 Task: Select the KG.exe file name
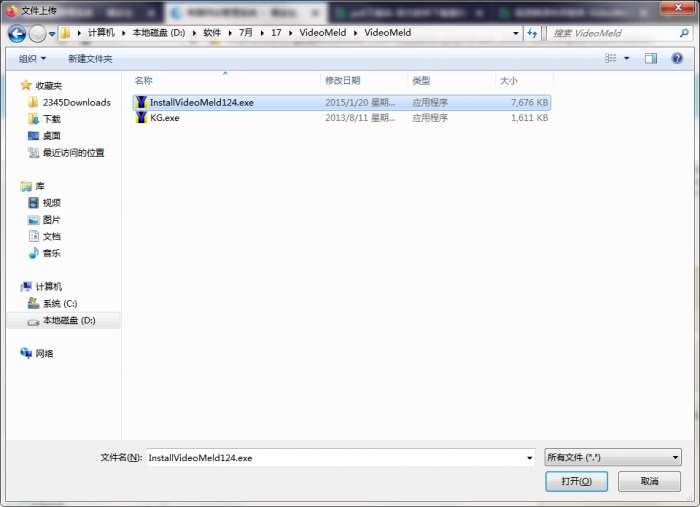(165, 118)
